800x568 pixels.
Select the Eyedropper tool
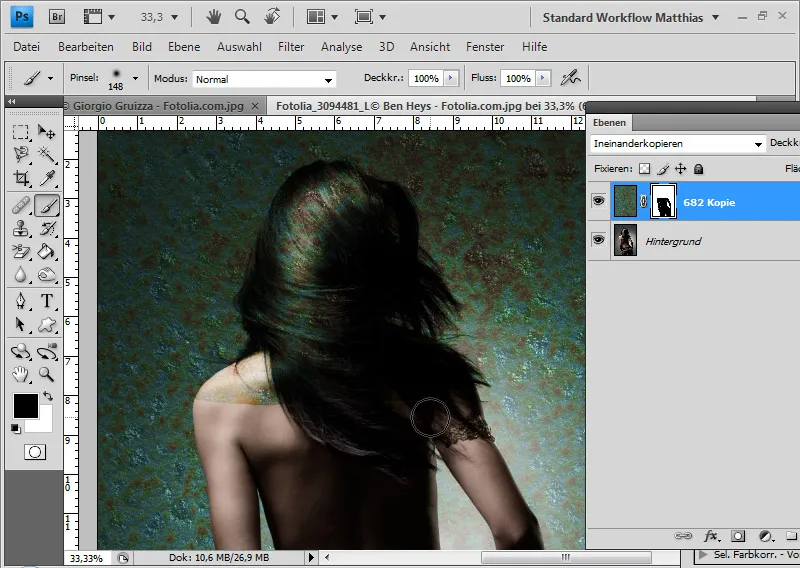(47, 178)
